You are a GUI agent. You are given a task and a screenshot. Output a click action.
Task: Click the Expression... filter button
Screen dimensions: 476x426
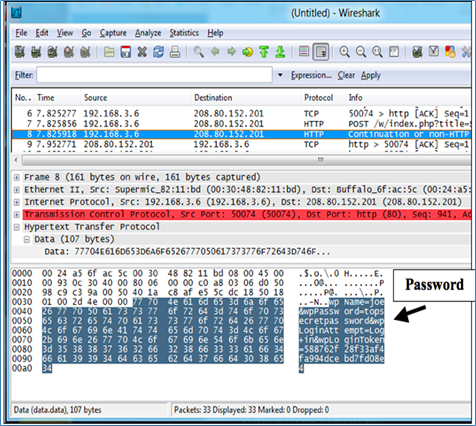click(x=311, y=75)
